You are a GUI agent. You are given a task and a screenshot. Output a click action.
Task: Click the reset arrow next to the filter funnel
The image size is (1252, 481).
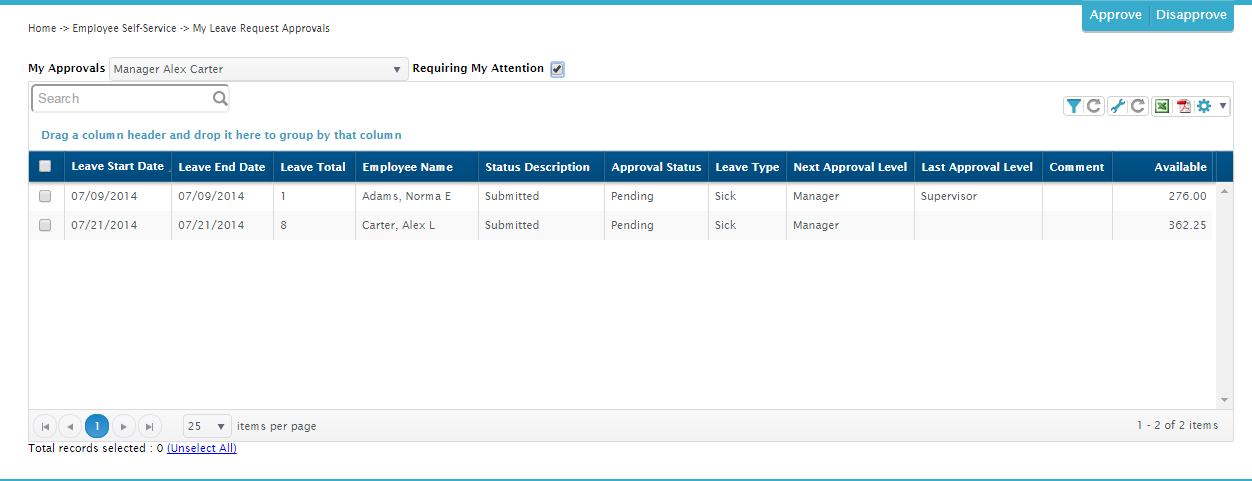(1094, 106)
